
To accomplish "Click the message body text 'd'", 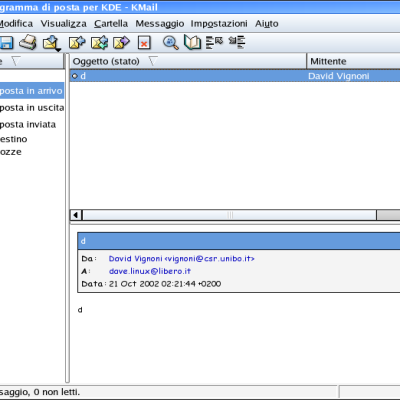I will click(80, 310).
